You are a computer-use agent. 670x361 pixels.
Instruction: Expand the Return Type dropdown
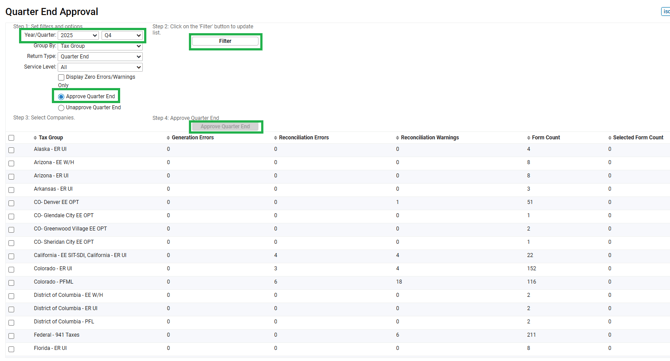100,56
